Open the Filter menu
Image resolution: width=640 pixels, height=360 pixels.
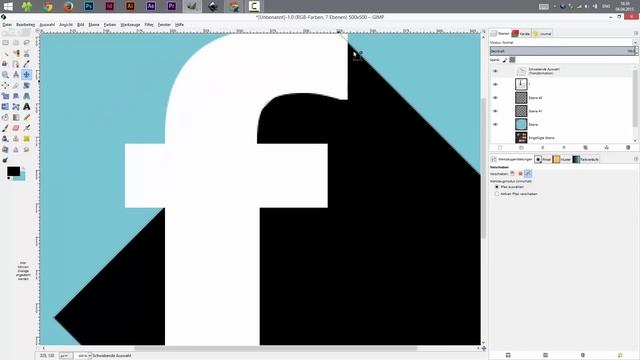tap(149, 25)
